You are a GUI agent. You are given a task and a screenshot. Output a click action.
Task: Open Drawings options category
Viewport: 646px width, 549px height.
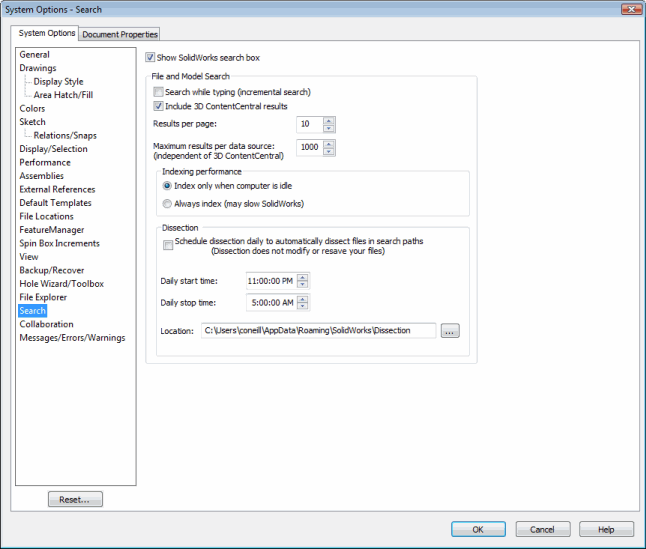click(x=38, y=68)
